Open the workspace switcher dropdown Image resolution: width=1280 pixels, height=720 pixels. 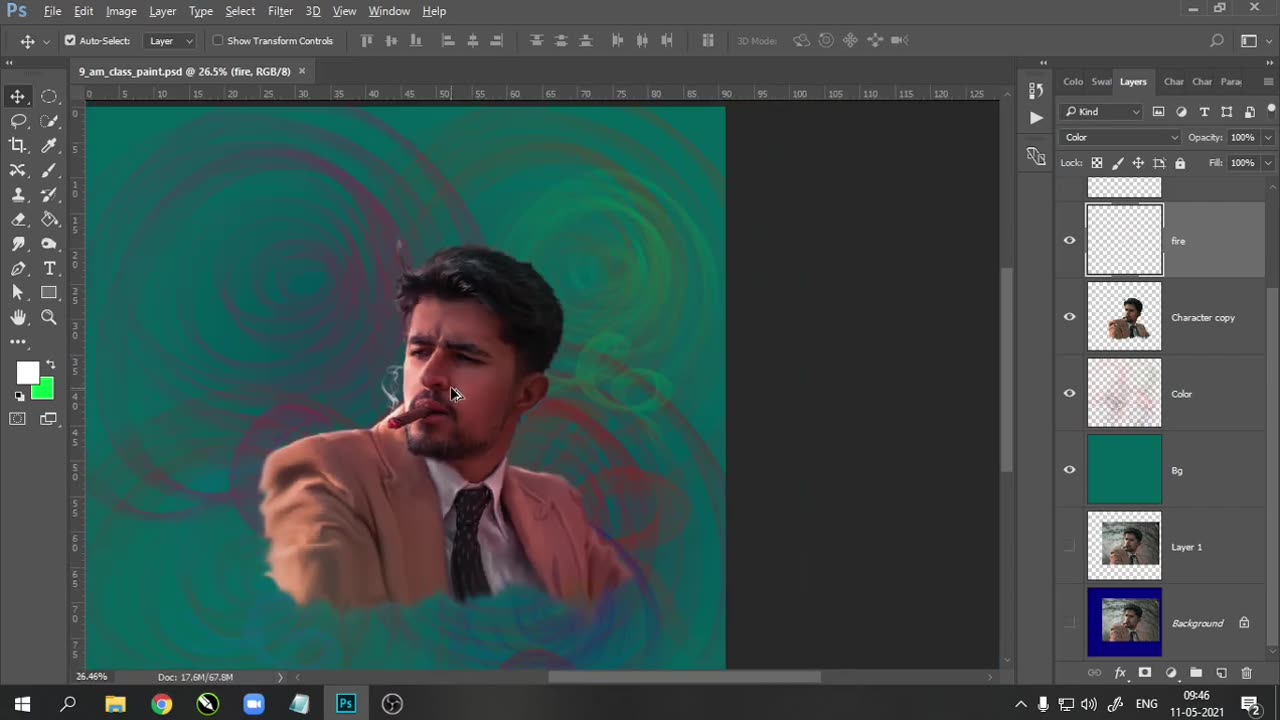point(1252,41)
